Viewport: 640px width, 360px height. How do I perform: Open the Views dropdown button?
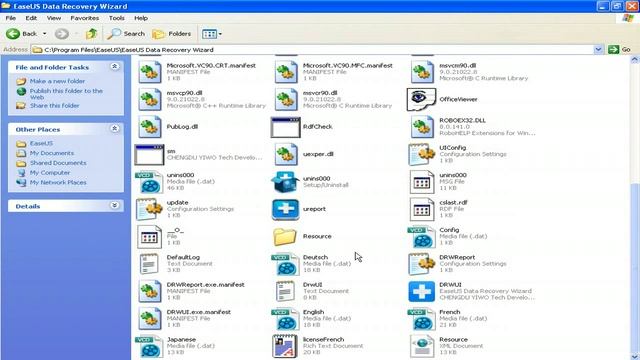(211, 34)
